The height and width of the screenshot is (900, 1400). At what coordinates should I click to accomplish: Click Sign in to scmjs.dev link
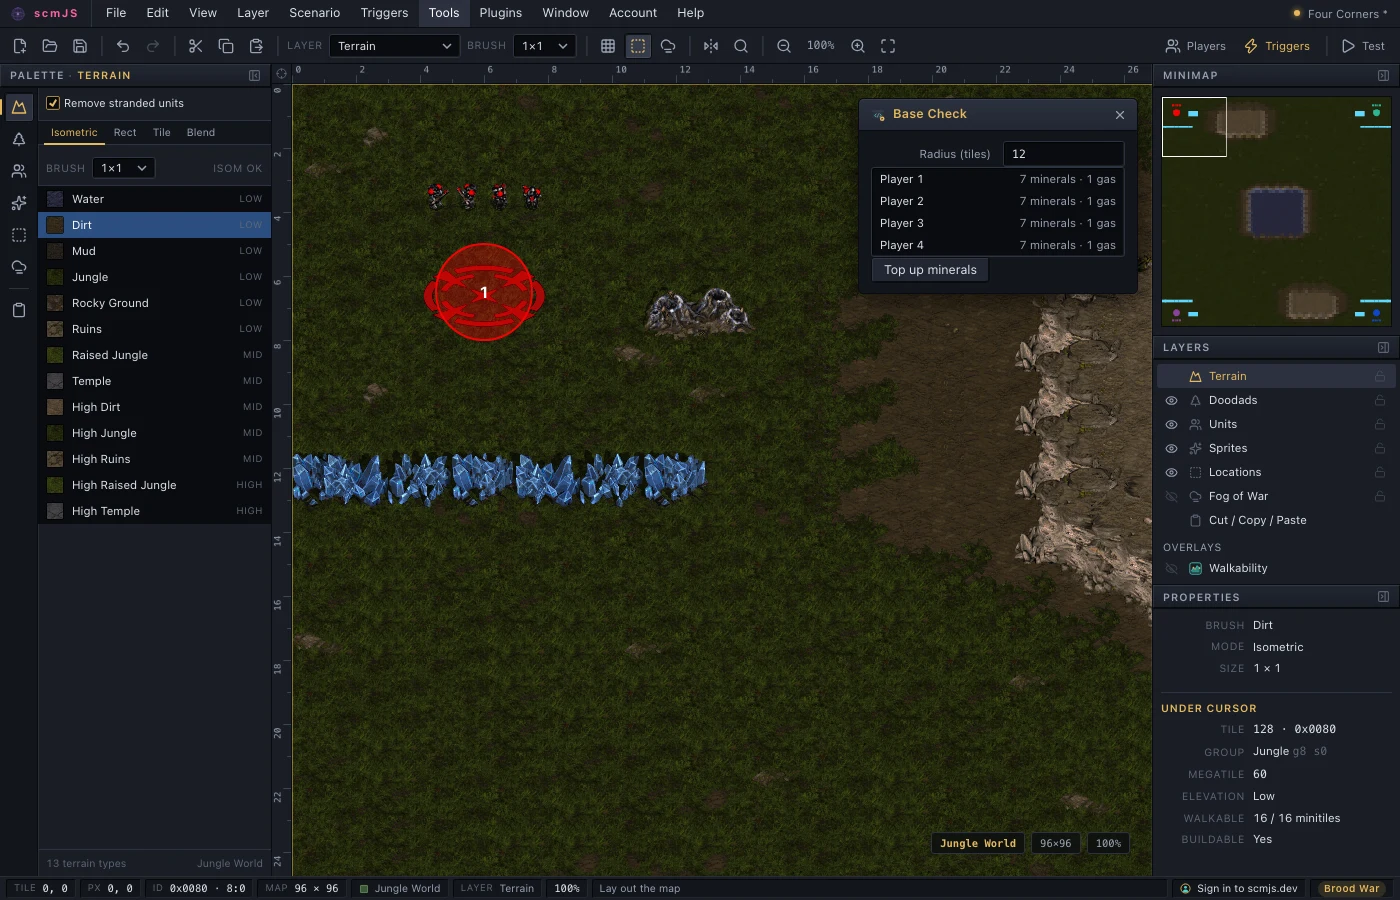pos(1238,888)
